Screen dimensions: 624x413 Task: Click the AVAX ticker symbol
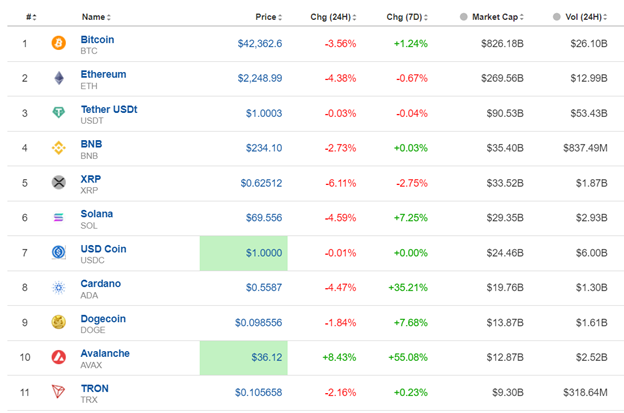[x=91, y=365]
